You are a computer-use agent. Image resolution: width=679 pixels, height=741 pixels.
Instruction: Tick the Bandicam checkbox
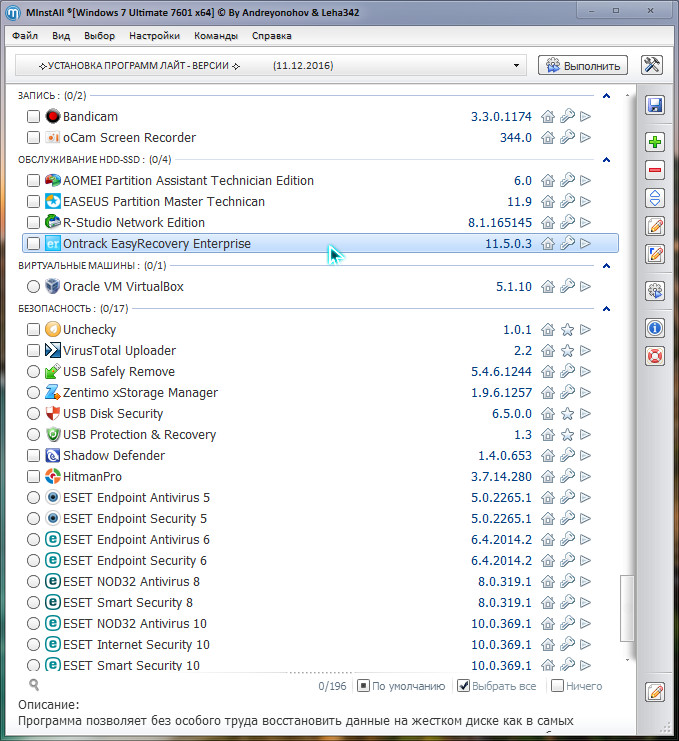33,116
